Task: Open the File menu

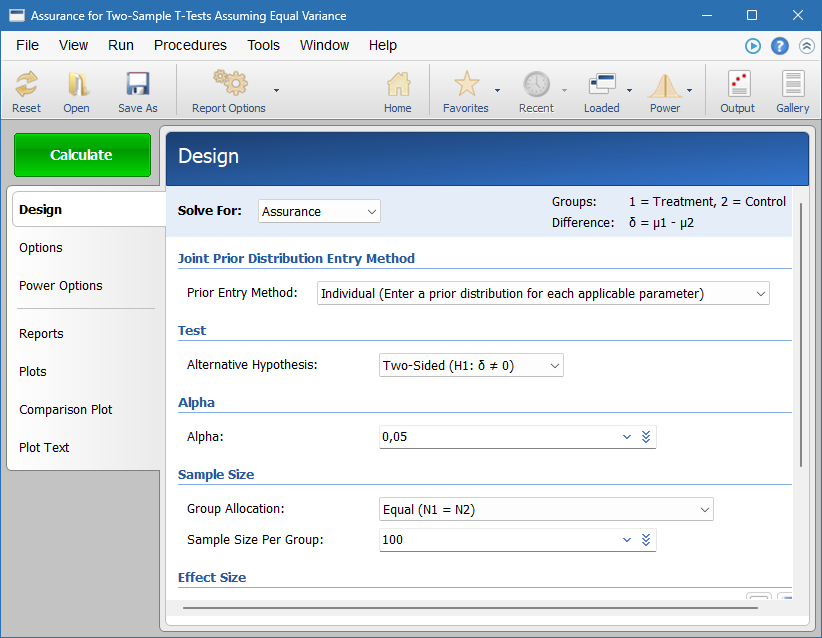Action: pos(27,46)
